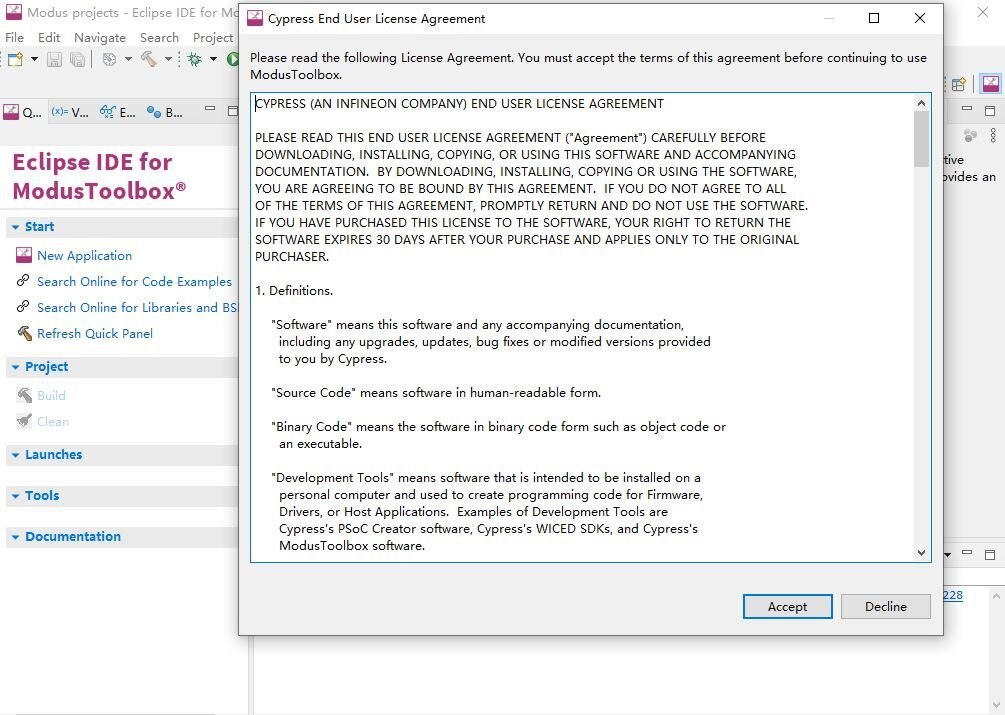Open Search Online for Code Examples
The image size is (1005, 715).
tap(134, 282)
